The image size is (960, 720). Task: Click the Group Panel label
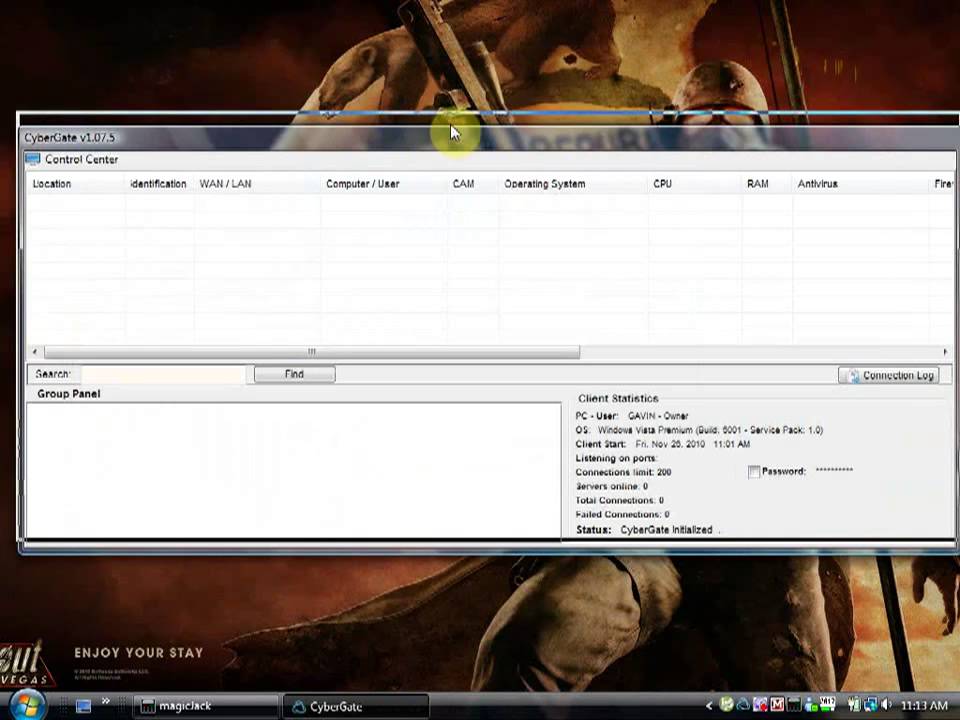tap(69, 394)
